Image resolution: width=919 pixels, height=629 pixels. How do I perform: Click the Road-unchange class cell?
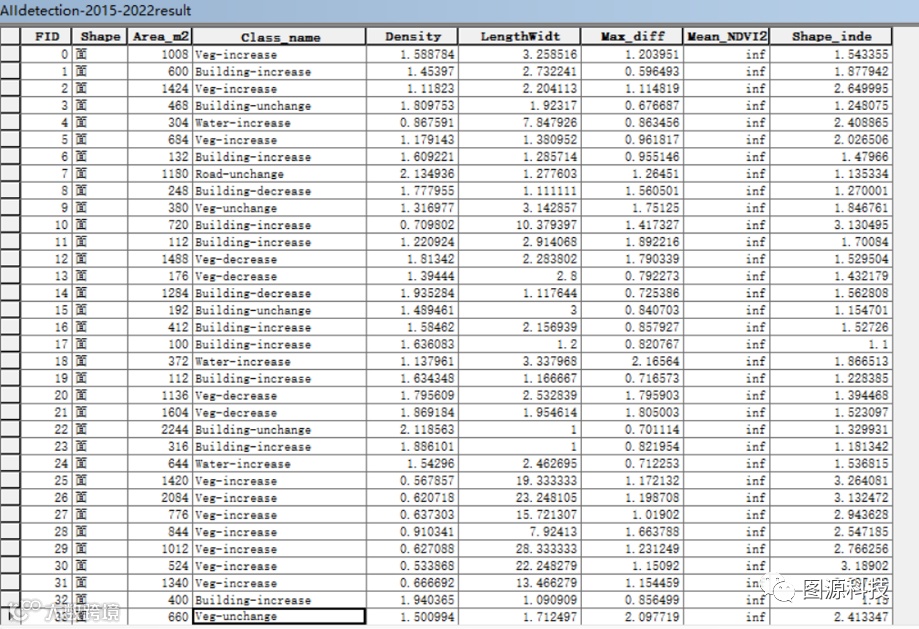[x=280, y=174]
